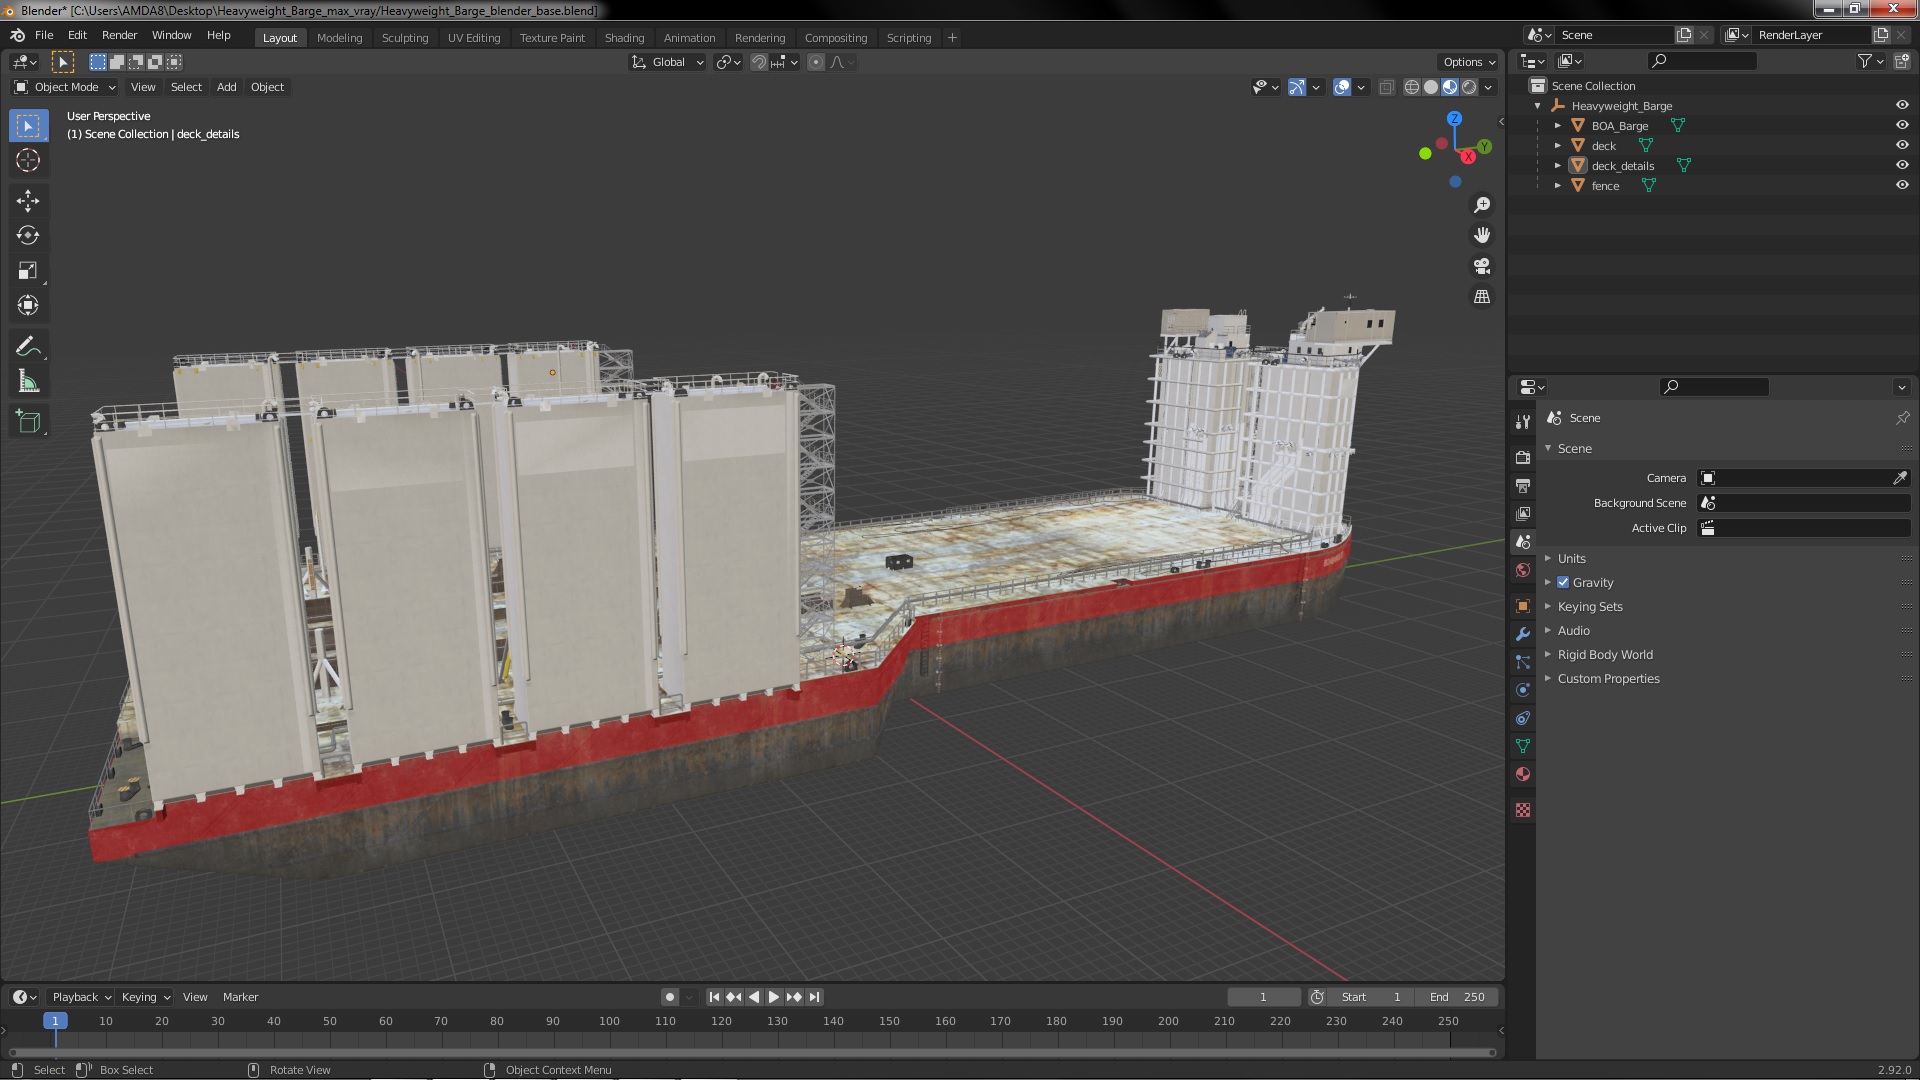The height and width of the screenshot is (1080, 1920).
Task: Toggle the Gravity checkbox
Action: tap(1563, 583)
